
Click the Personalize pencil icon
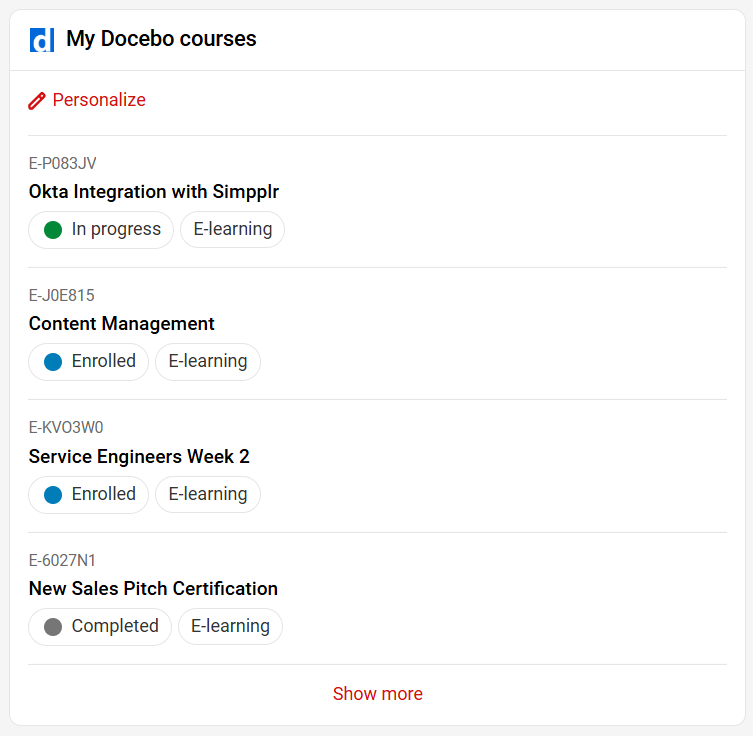(38, 100)
